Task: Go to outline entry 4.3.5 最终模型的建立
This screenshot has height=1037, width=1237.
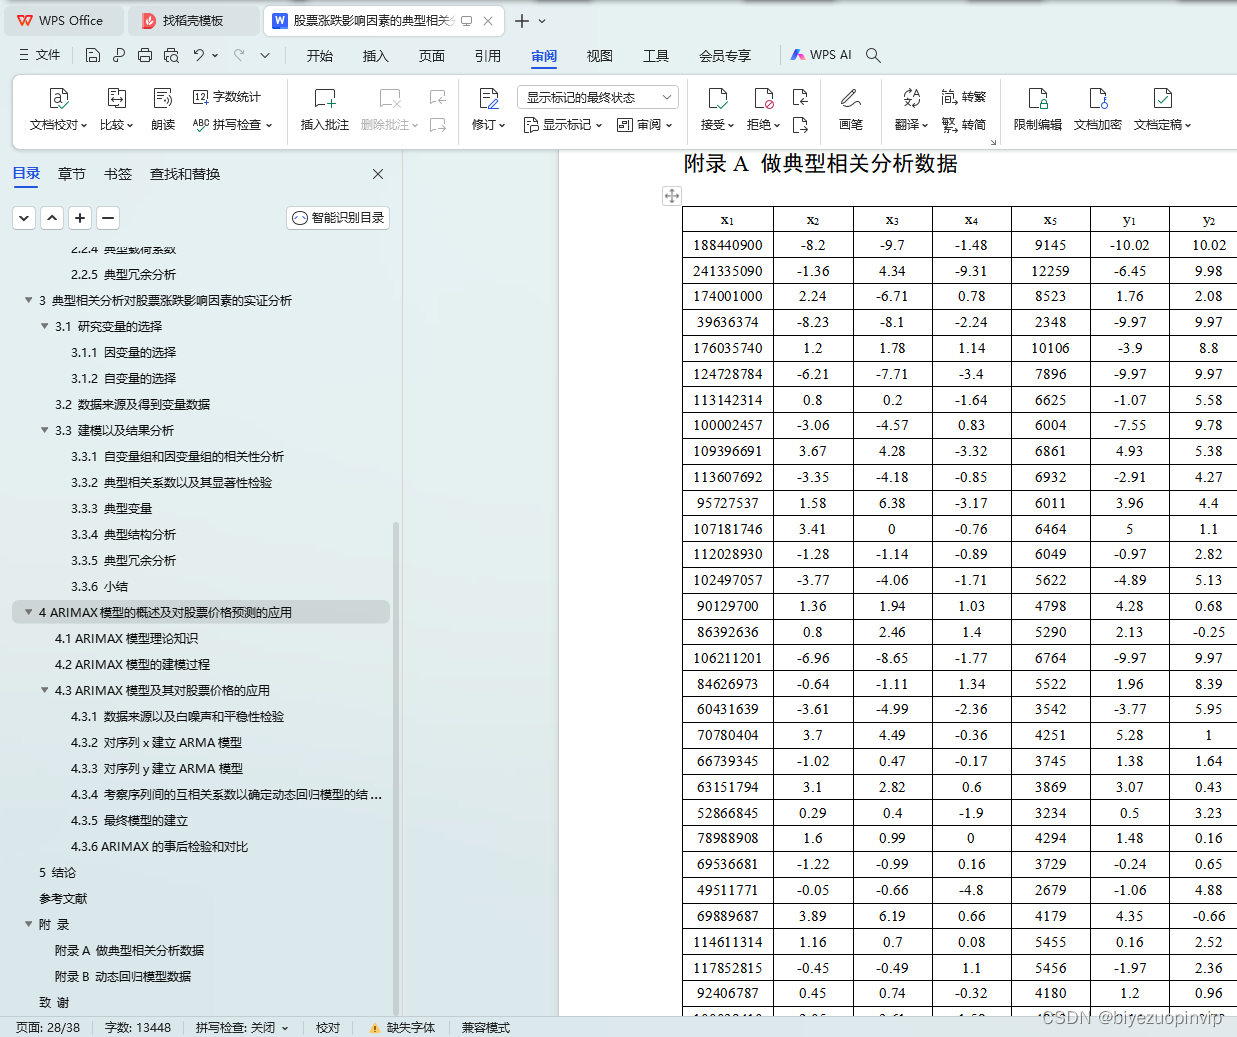Action: [x=129, y=820]
